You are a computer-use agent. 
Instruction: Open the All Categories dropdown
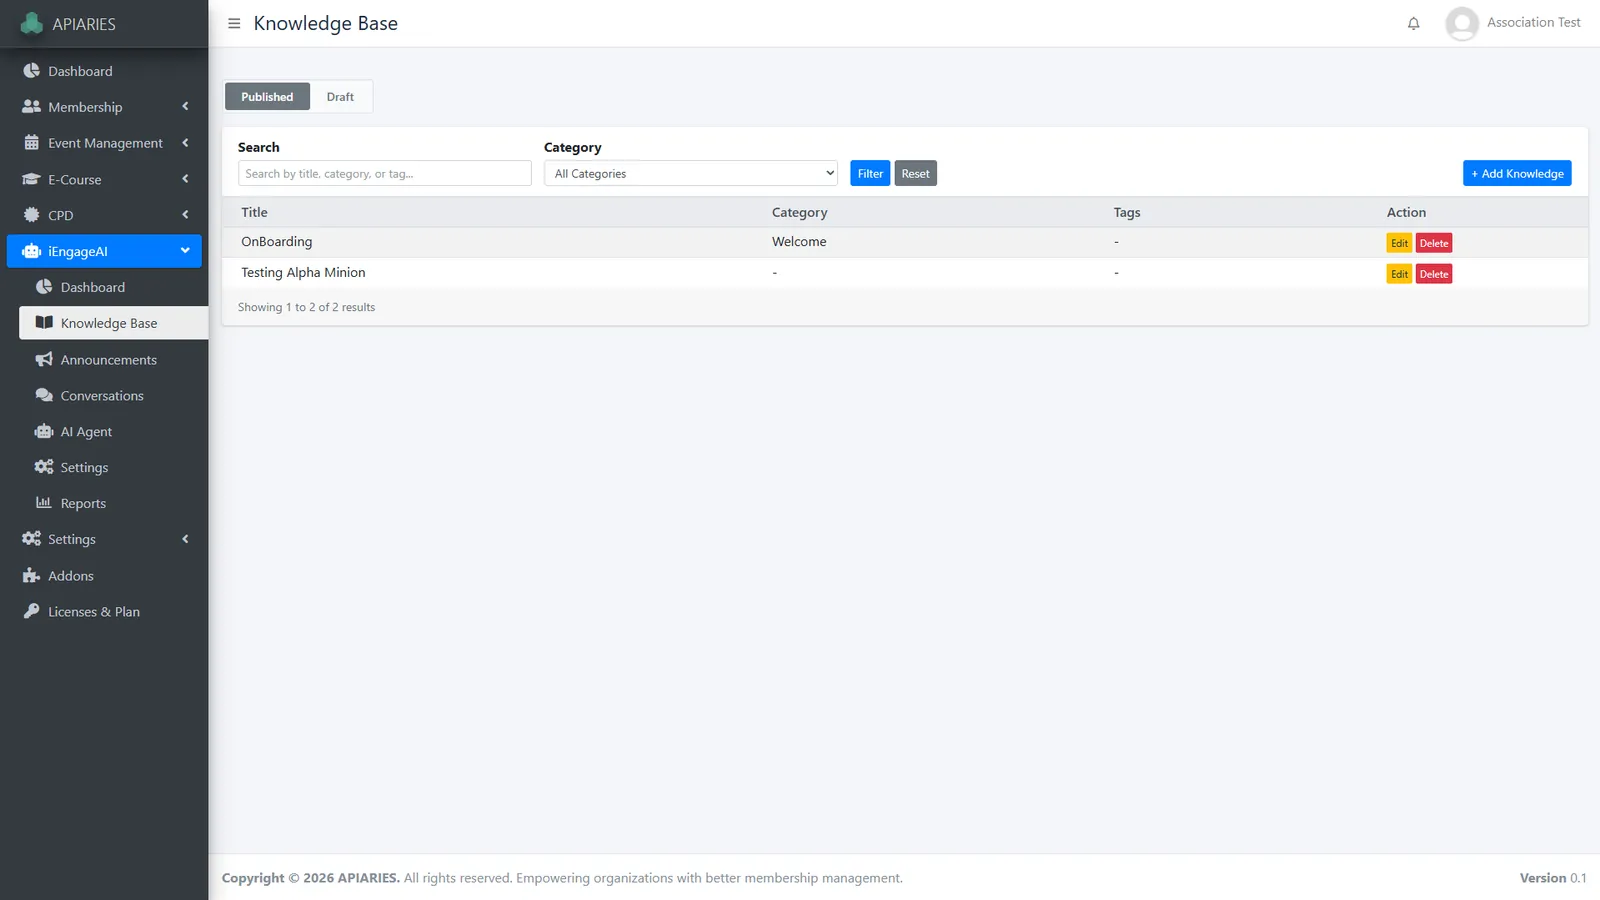[690, 173]
